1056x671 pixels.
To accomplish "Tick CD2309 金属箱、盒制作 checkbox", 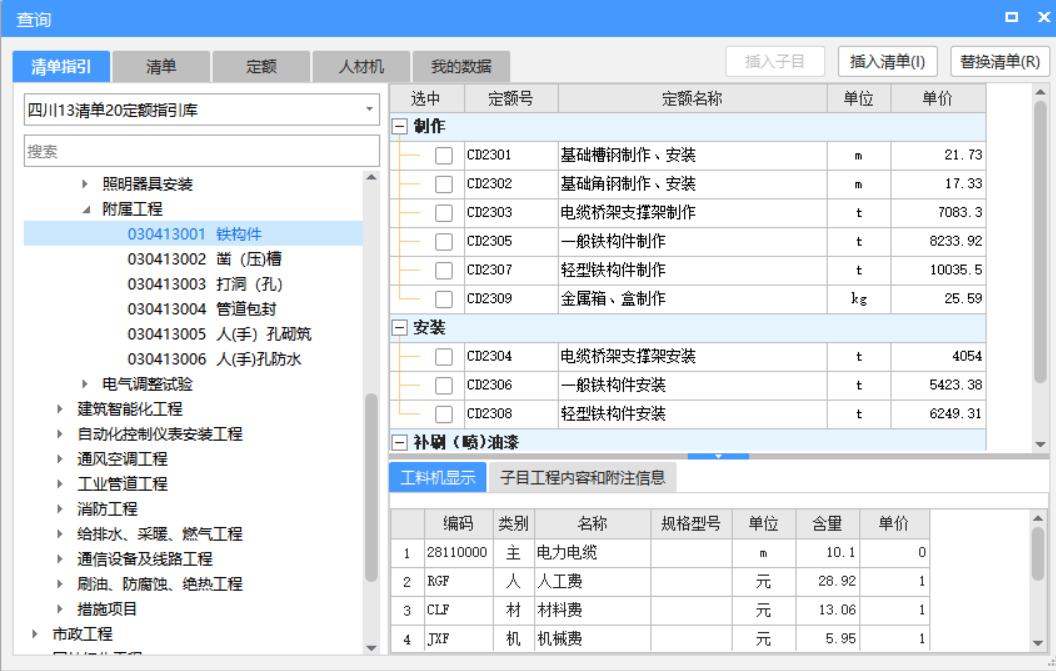I will (x=444, y=298).
